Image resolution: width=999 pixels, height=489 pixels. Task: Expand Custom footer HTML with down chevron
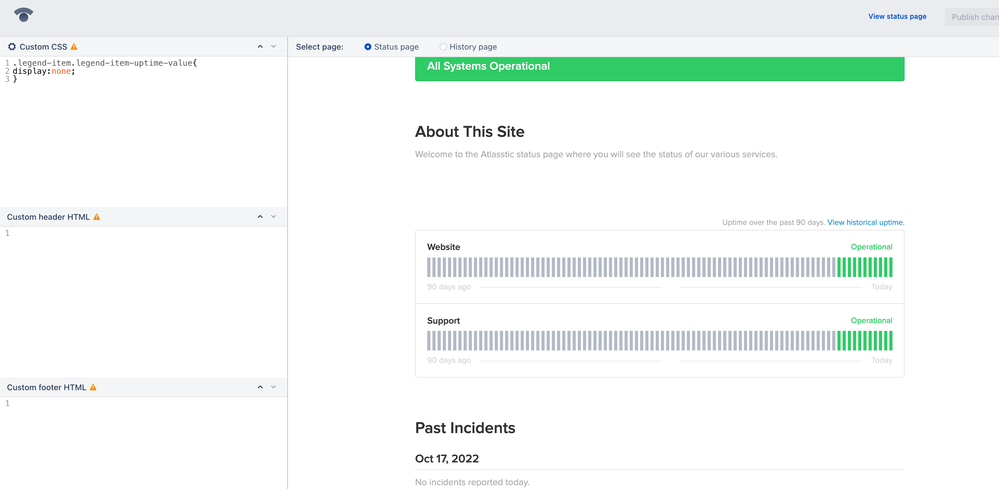pyautogui.click(x=273, y=387)
